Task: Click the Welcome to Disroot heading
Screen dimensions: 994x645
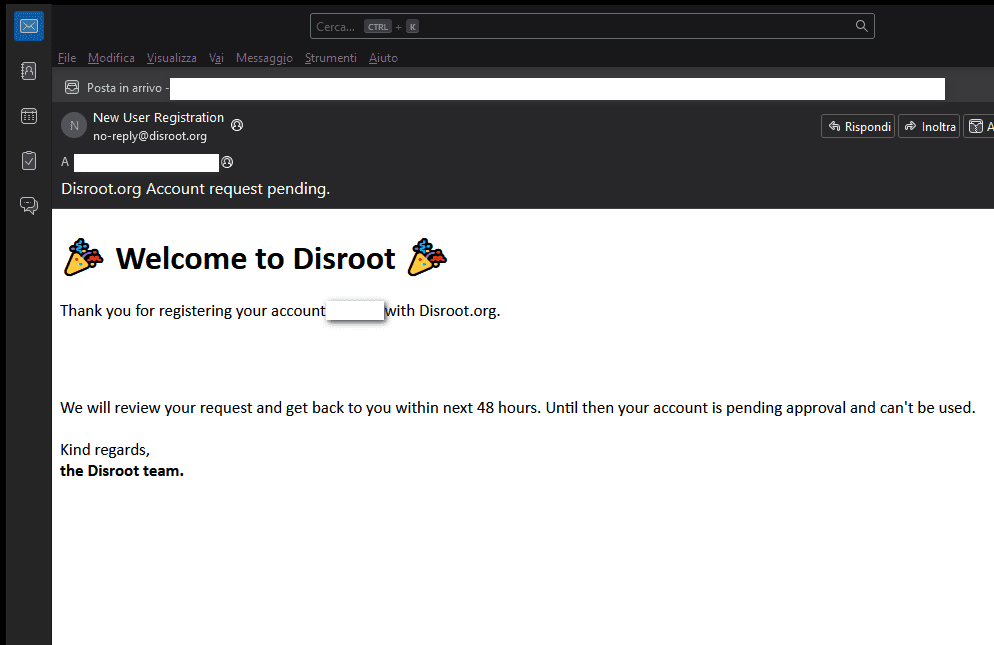Action: coord(255,259)
